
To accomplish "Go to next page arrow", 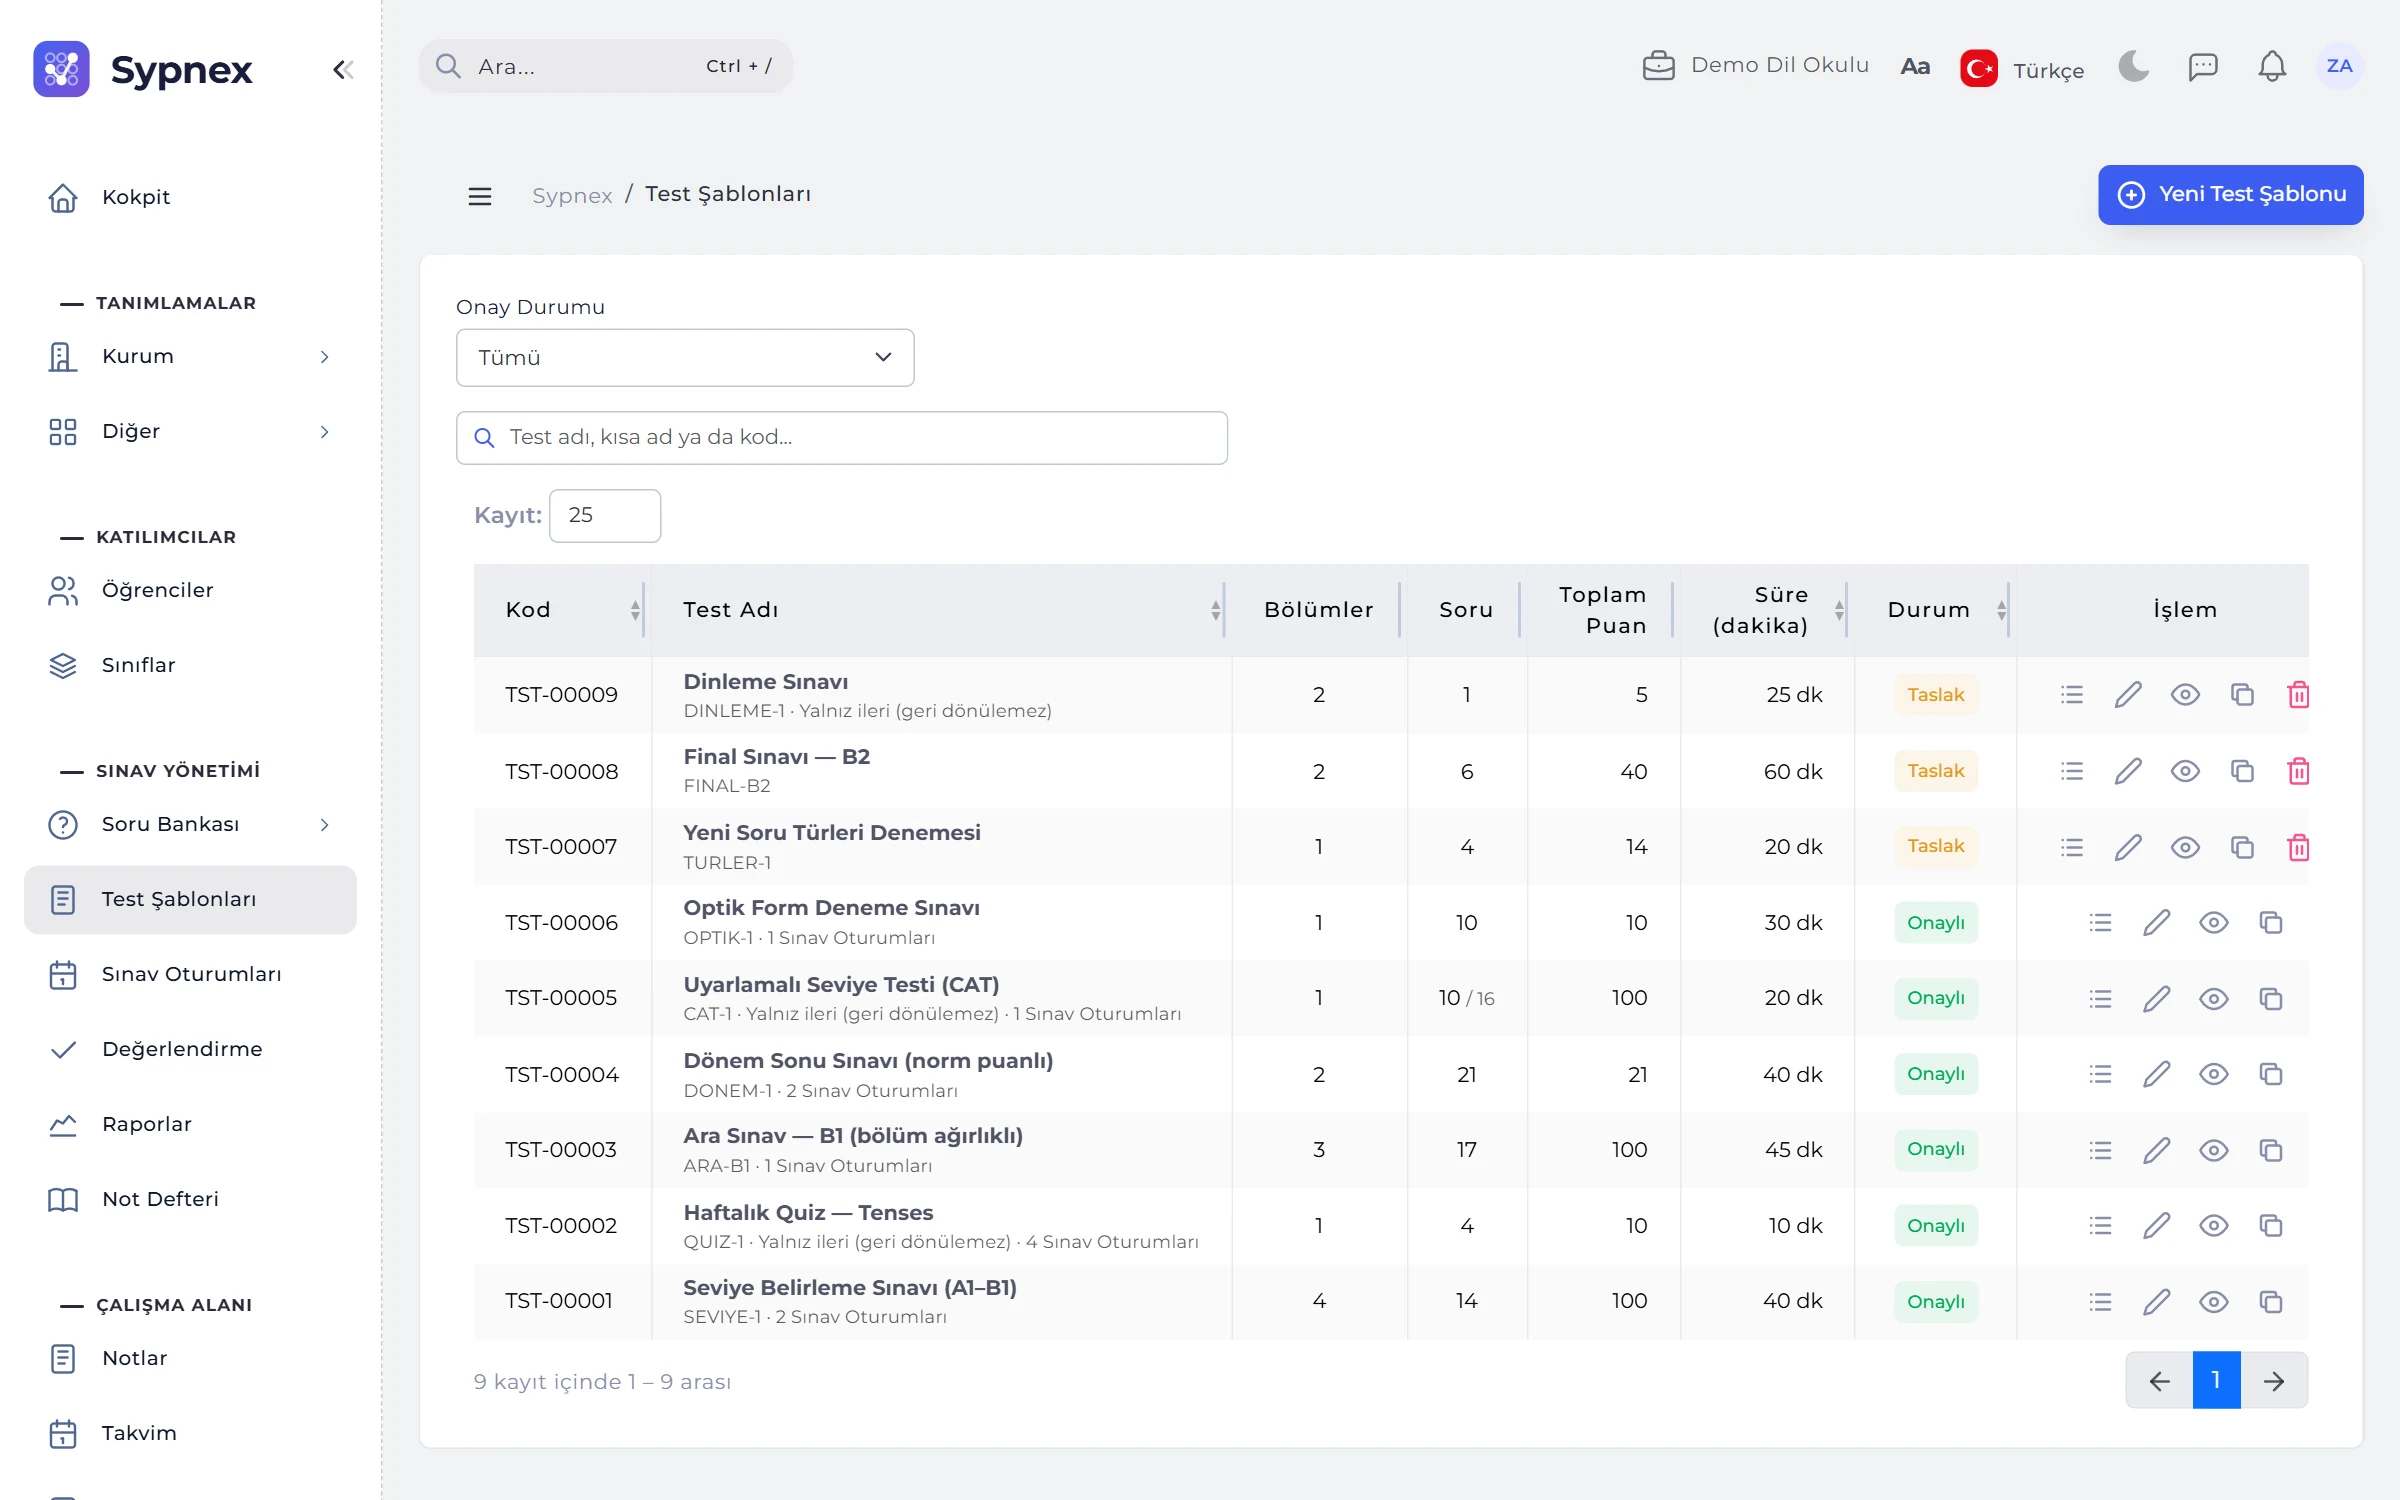I will click(x=2274, y=1380).
